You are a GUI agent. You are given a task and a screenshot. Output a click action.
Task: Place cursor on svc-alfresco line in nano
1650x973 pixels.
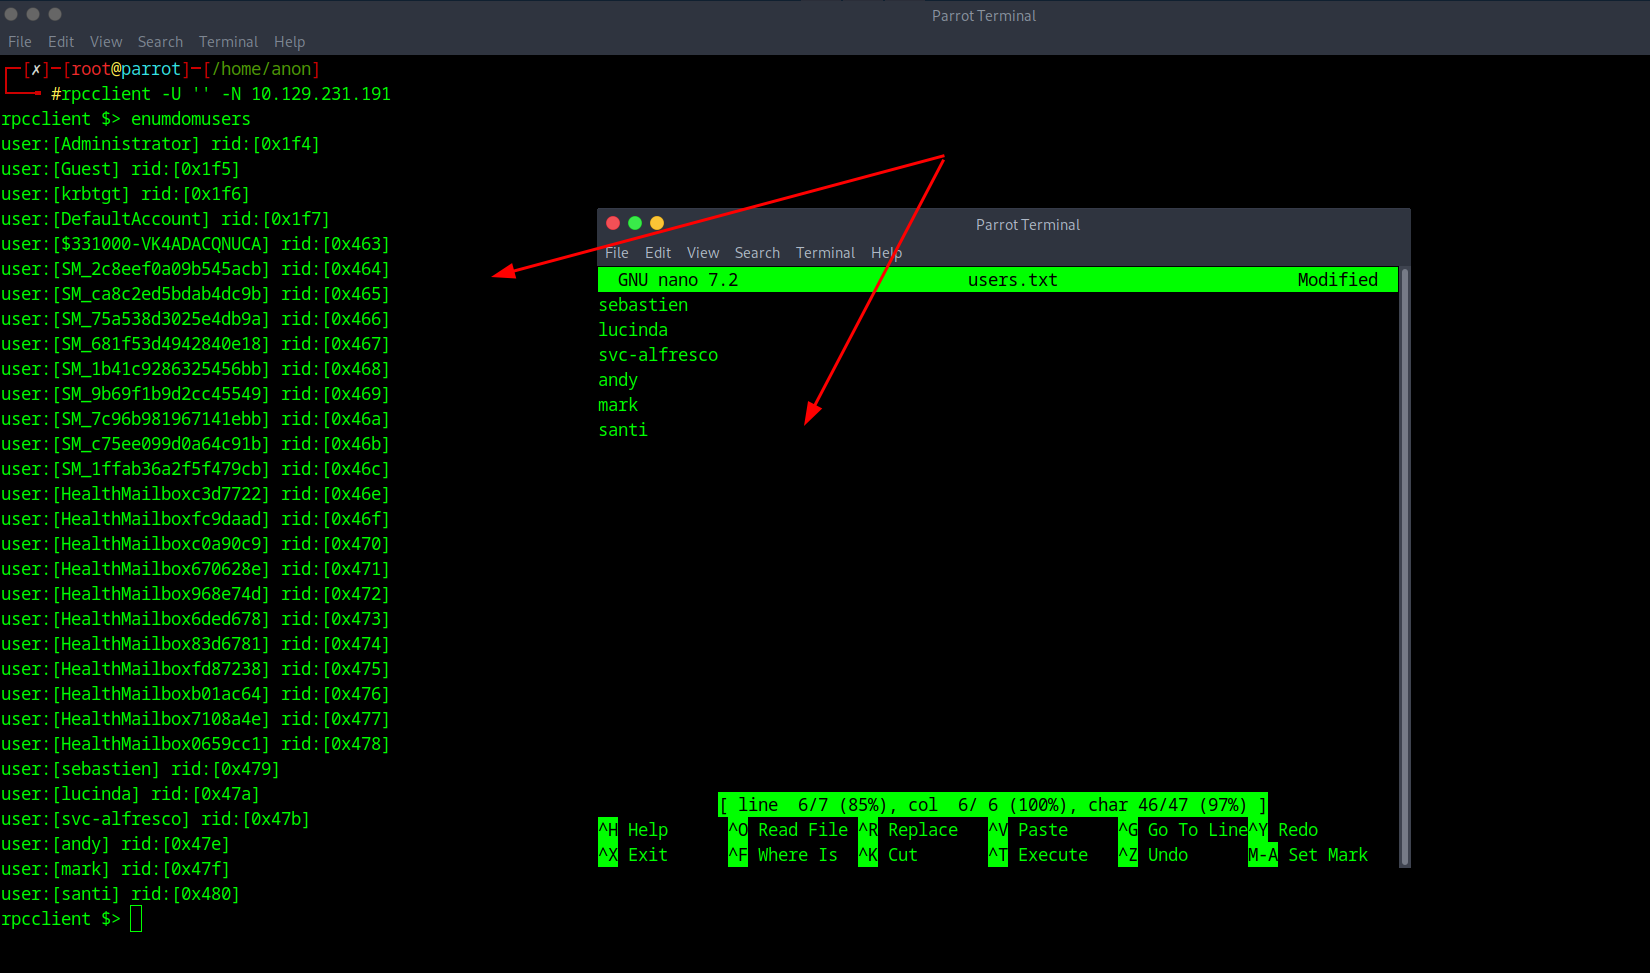658,355
